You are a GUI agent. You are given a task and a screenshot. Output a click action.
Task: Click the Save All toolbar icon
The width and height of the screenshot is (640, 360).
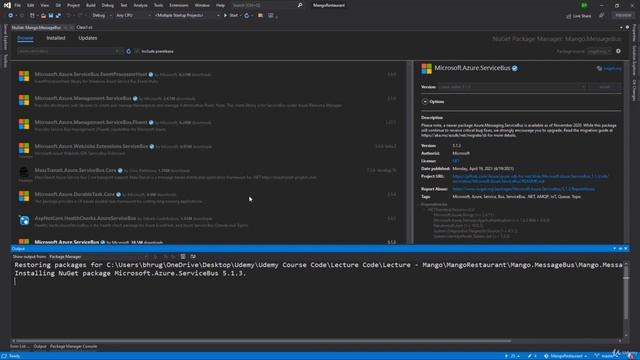(58, 16)
